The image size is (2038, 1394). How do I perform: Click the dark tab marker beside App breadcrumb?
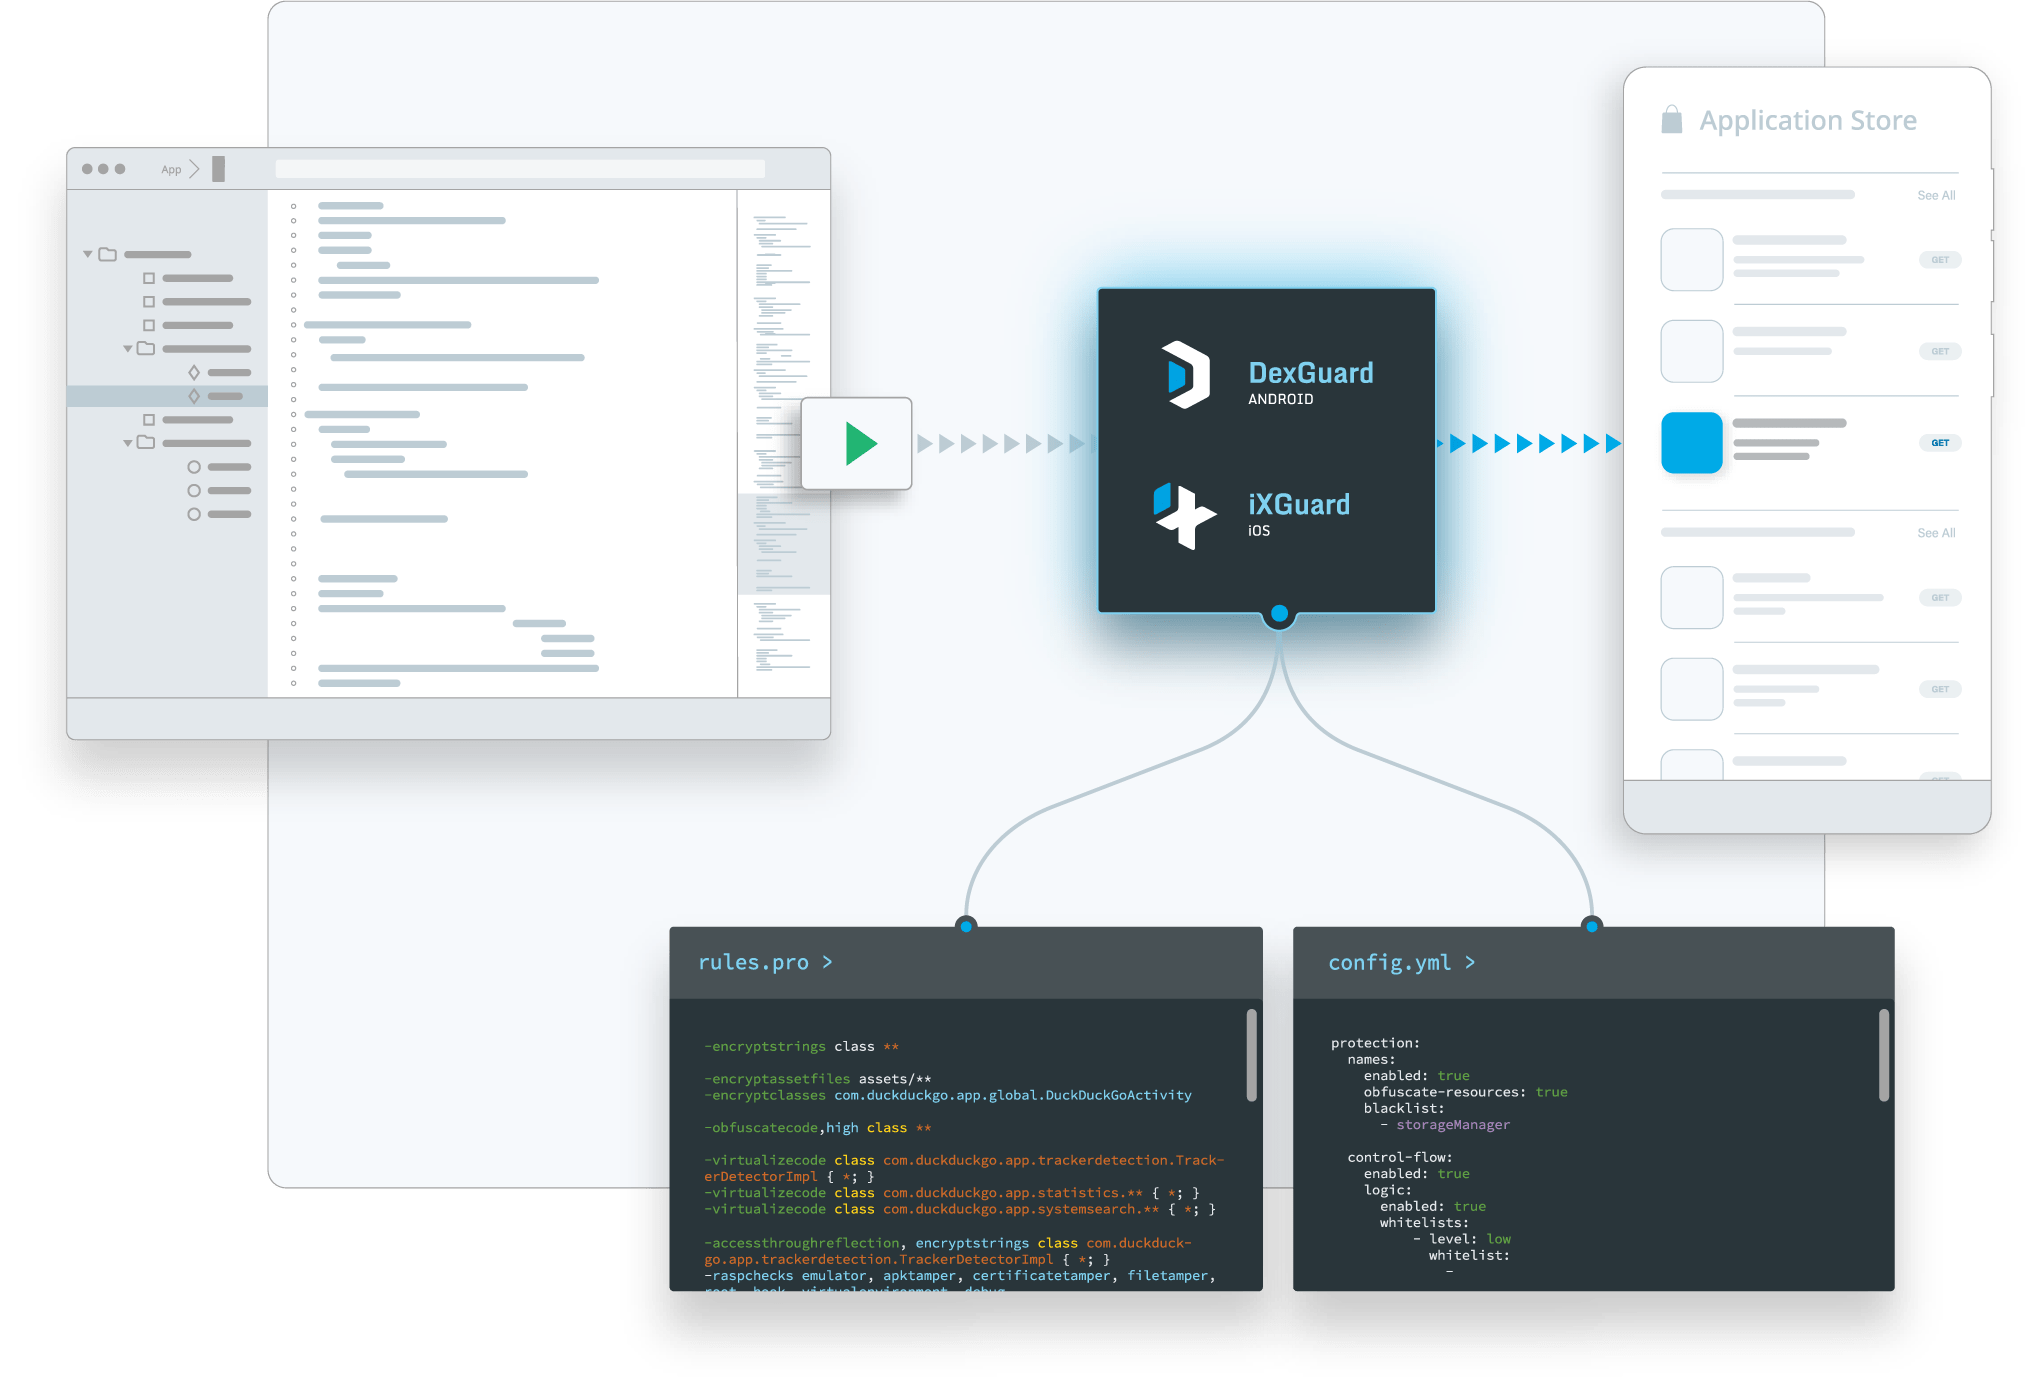click(x=218, y=169)
